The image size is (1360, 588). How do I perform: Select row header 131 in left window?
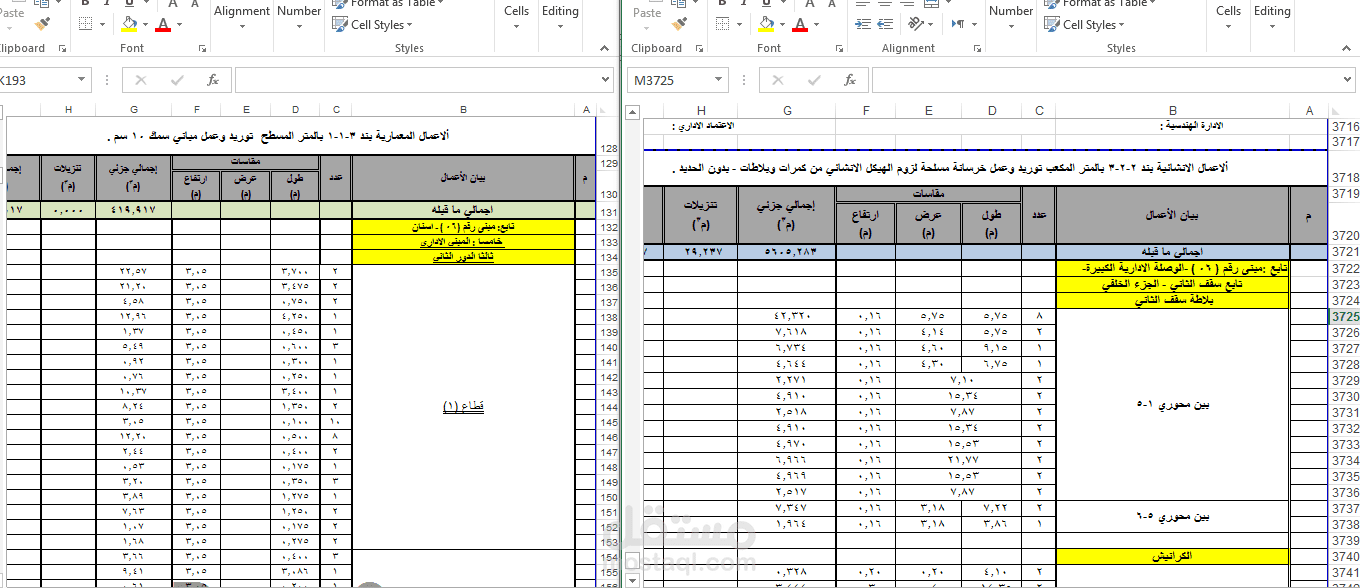tap(608, 211)
